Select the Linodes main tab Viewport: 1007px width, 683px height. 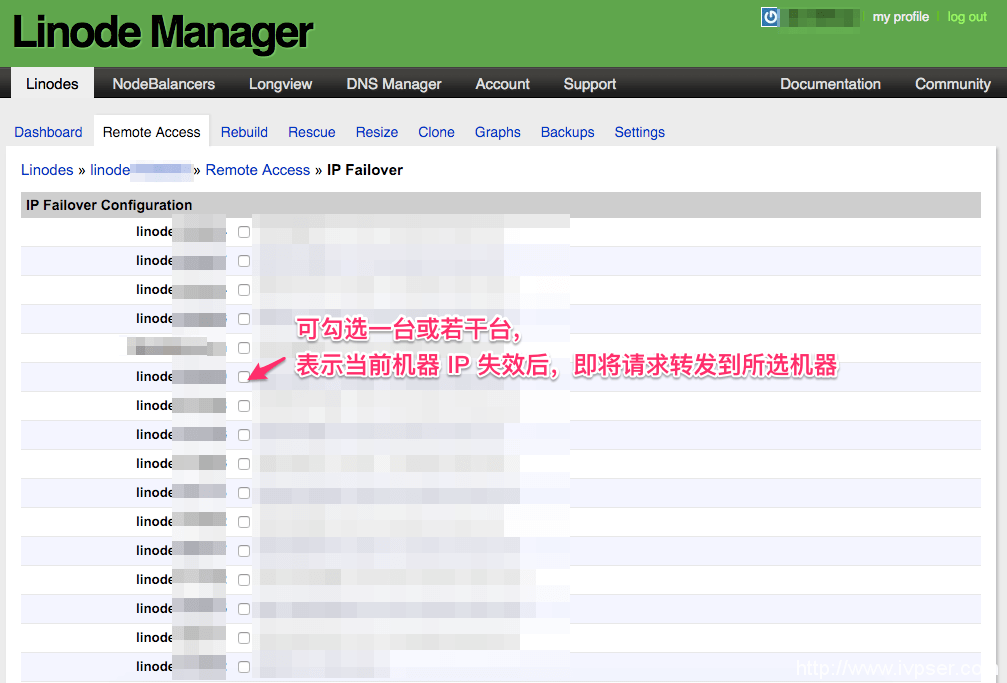[52, 84]
